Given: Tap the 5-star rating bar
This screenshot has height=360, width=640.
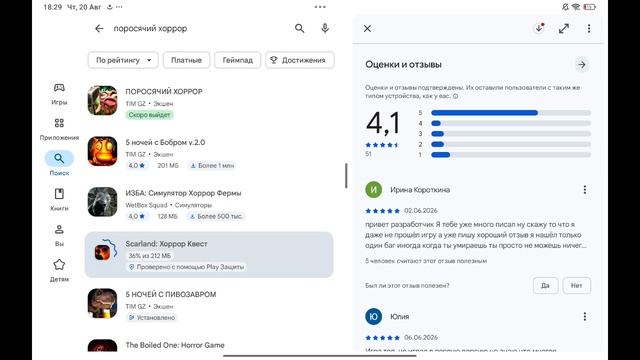Looking at the screenshot, I should 511,113.
